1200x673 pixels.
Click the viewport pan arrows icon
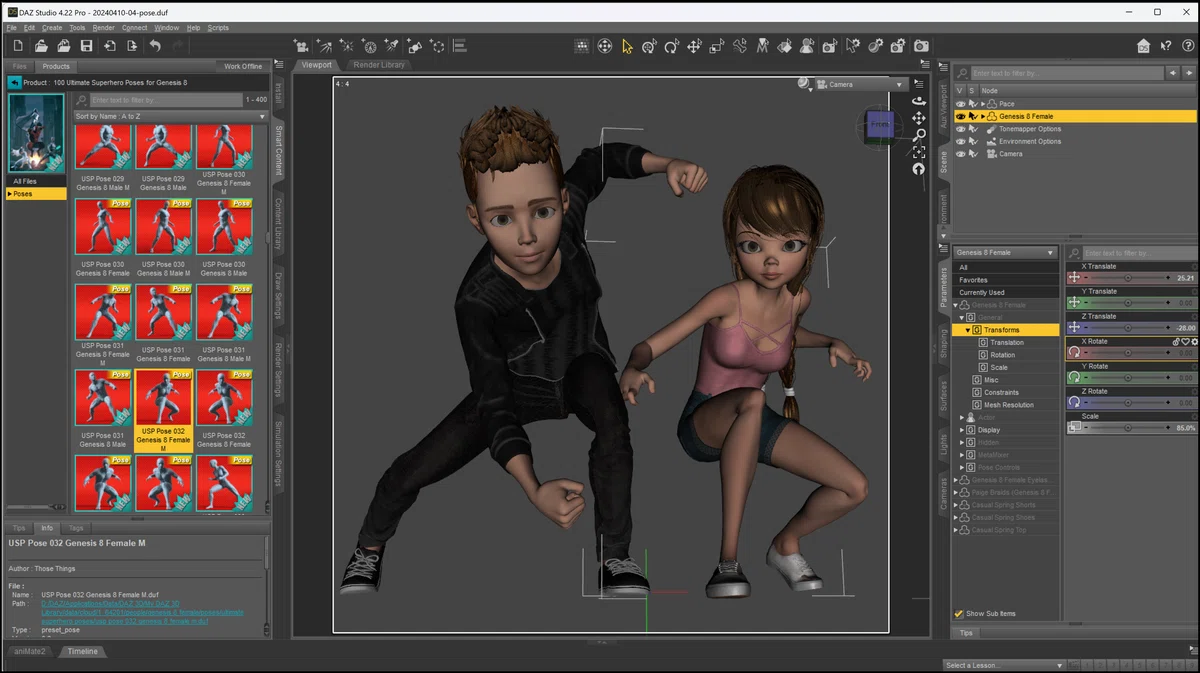click(x=918, y=118)
